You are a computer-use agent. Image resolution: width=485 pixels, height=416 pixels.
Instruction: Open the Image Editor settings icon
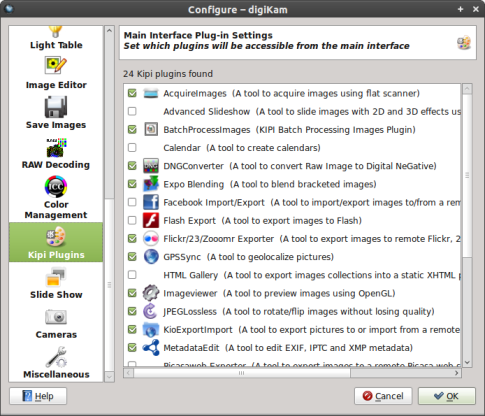[56, 66]
